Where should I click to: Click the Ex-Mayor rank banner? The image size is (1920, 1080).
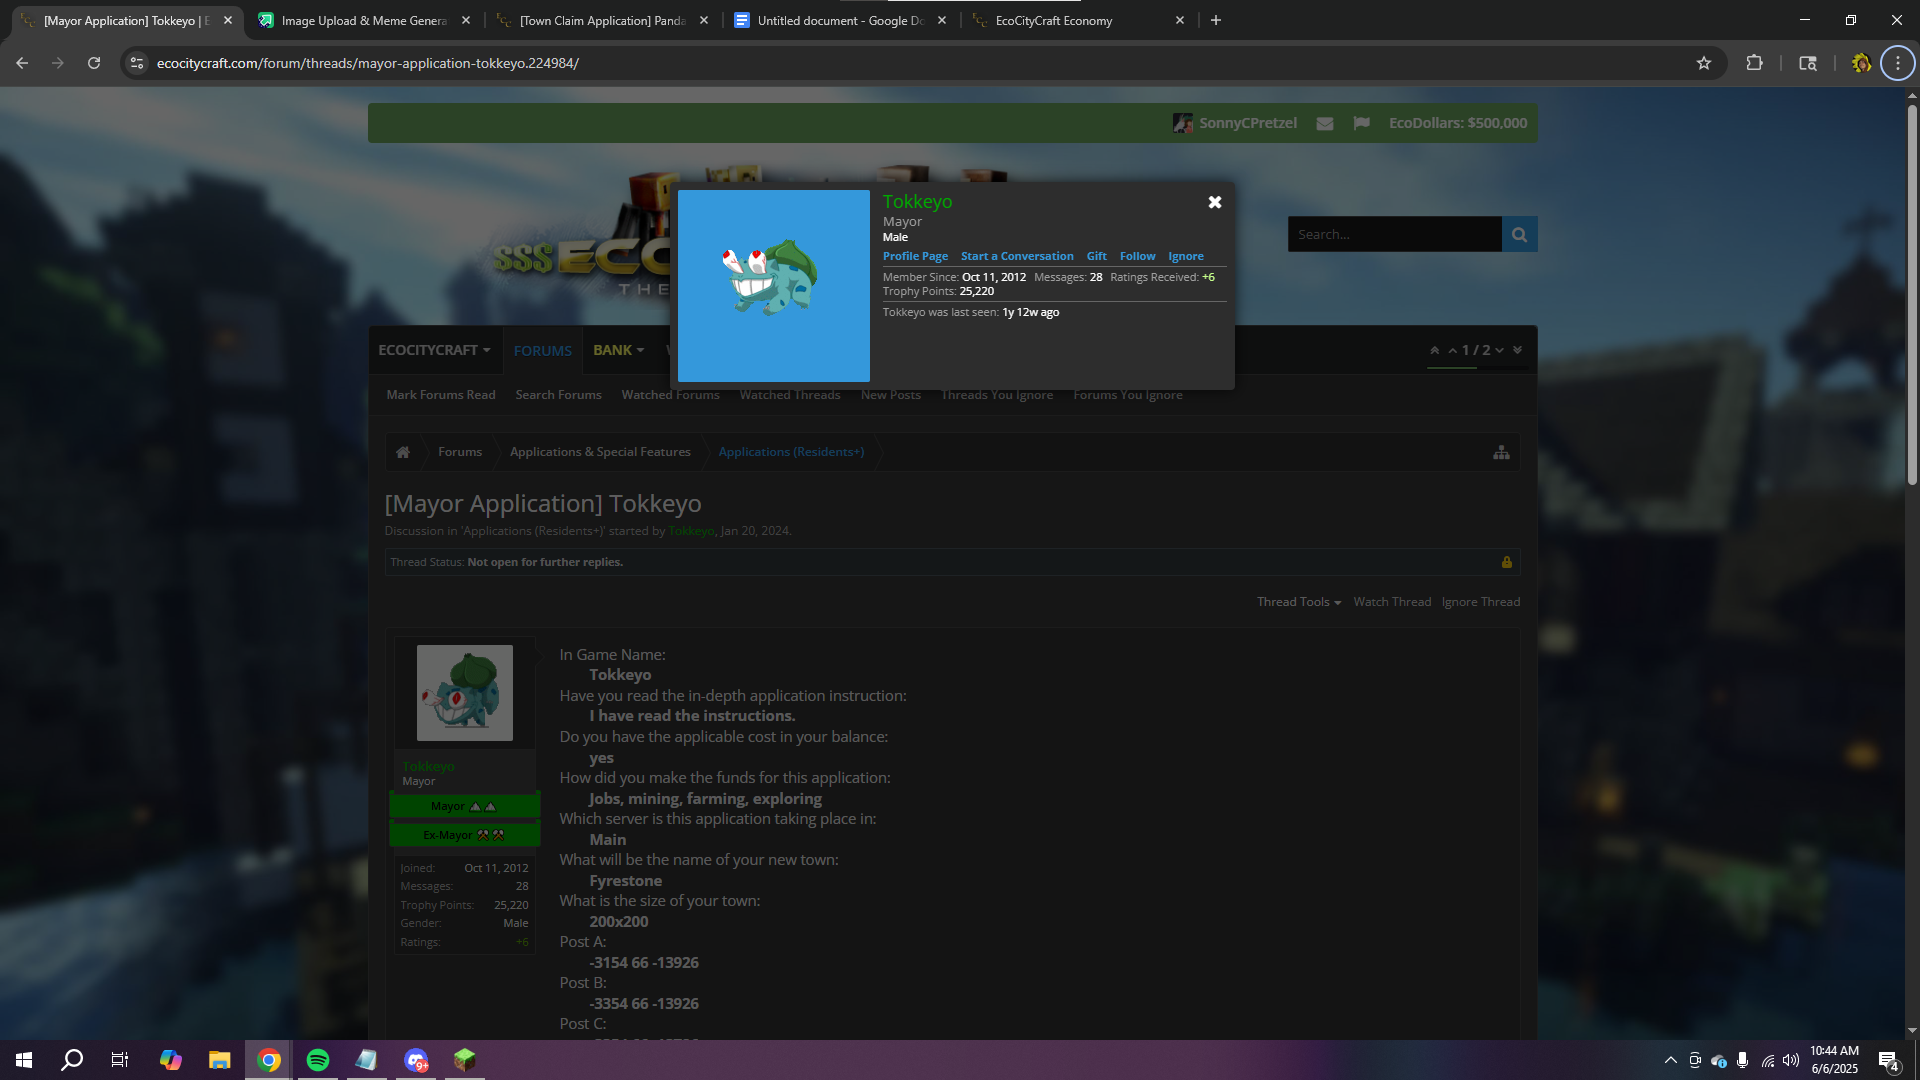465,835
